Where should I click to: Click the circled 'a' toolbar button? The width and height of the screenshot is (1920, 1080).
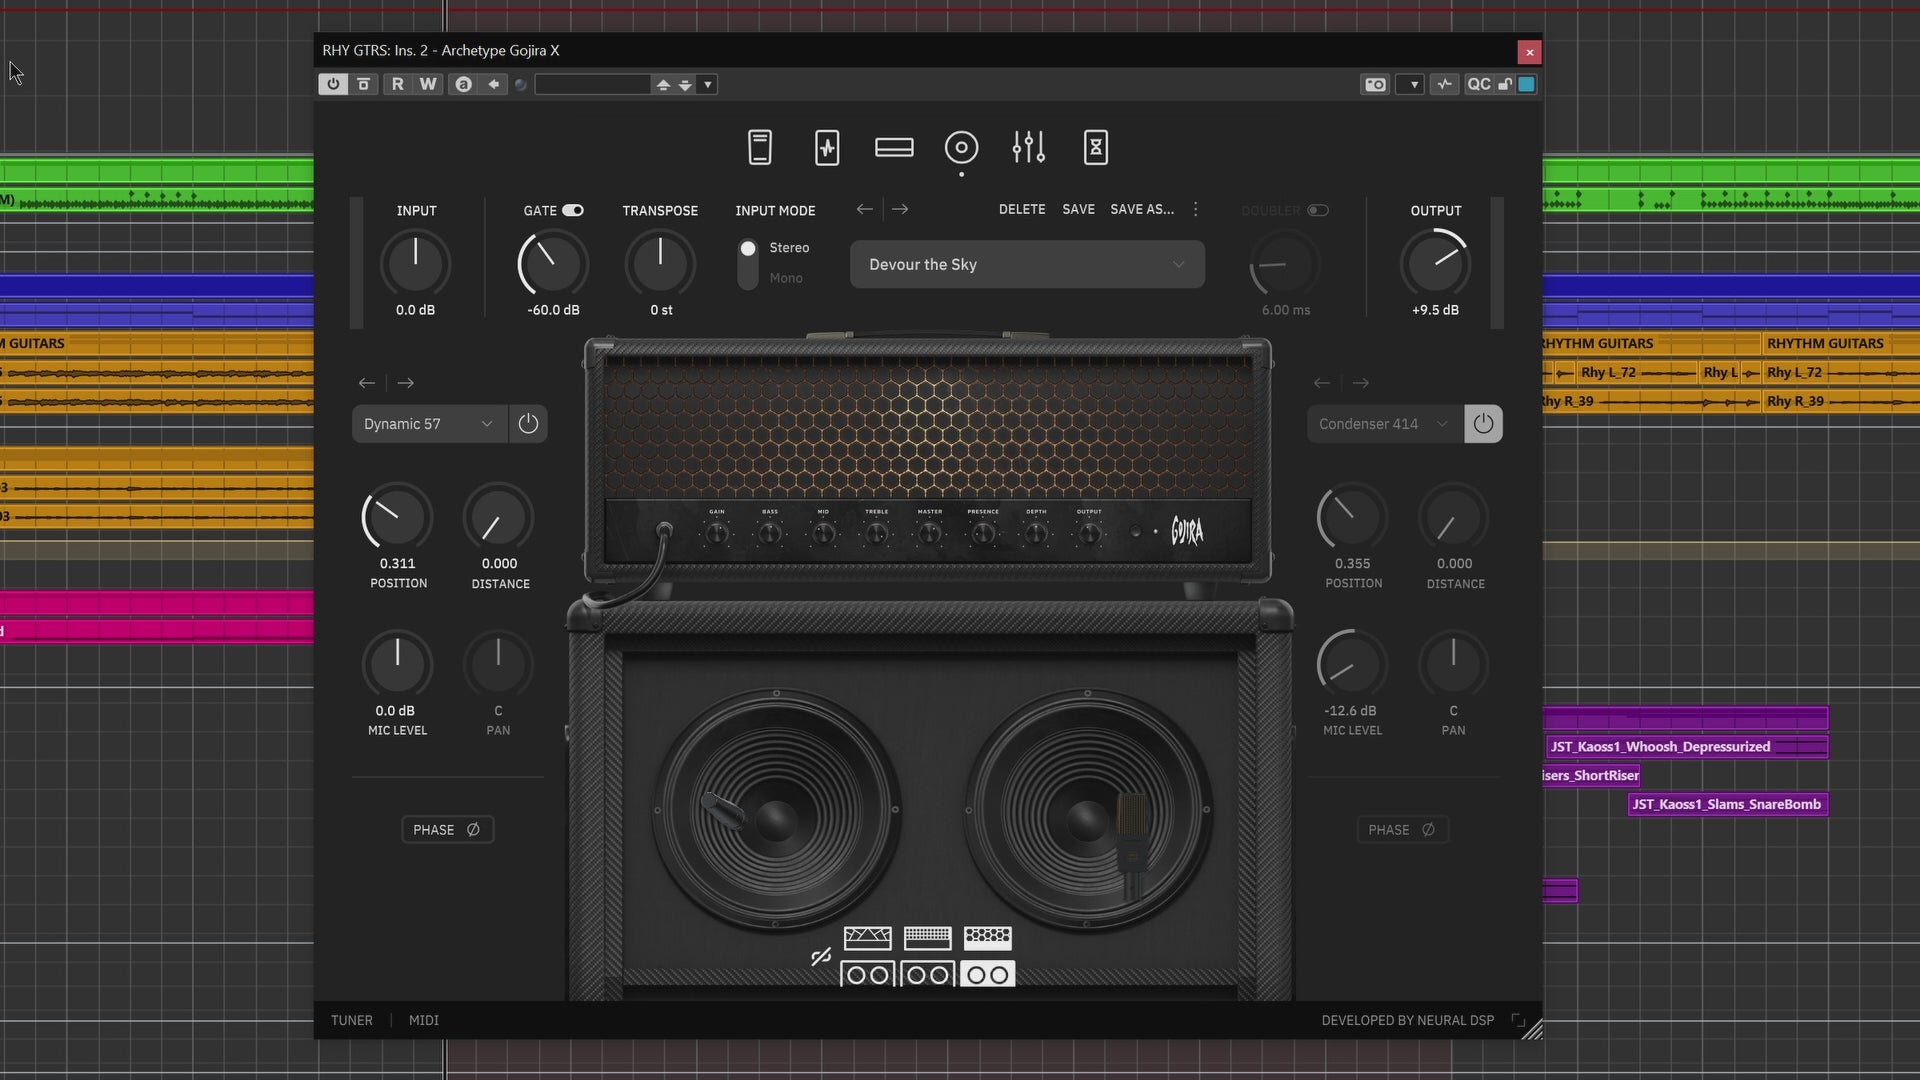[463, 84]
